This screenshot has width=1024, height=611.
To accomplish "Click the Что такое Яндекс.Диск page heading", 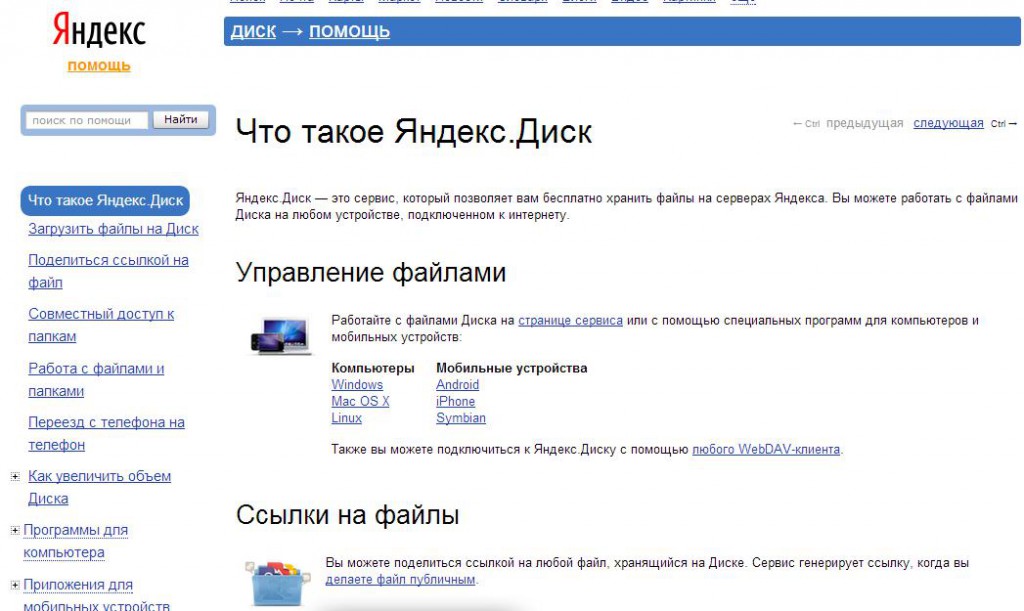I will (x=413, y=132).
